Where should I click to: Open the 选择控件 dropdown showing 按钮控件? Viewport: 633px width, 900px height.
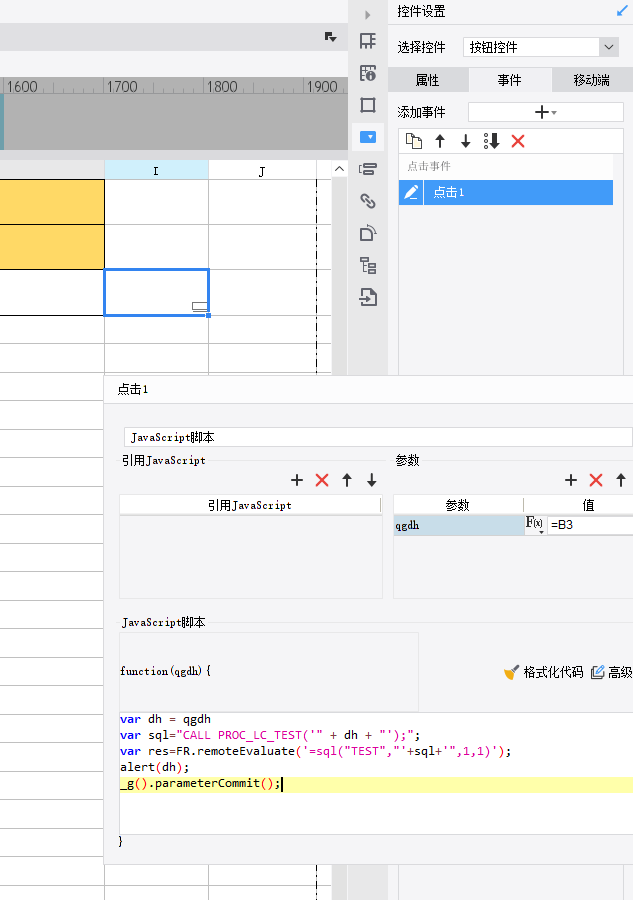[541, 47]
